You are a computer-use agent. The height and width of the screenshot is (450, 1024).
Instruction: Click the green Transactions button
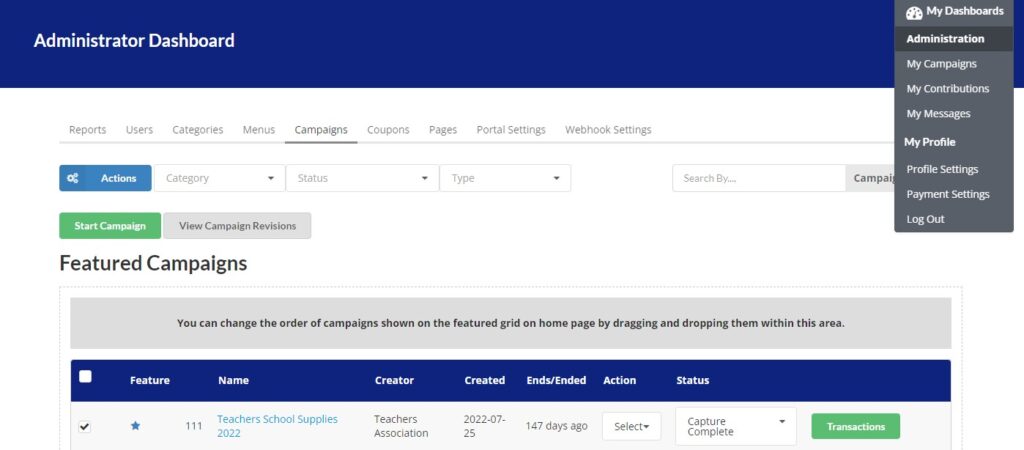[x=856, y=426]
